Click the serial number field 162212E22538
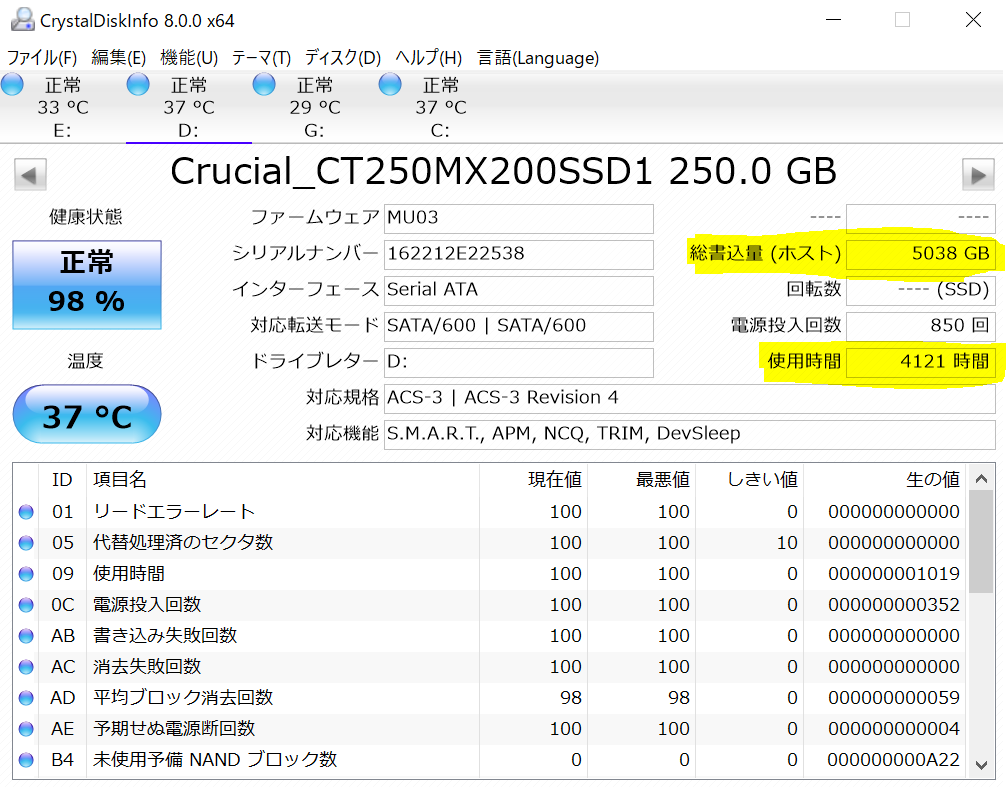The height and width of the screenshot is (787, 1006). 518,253
